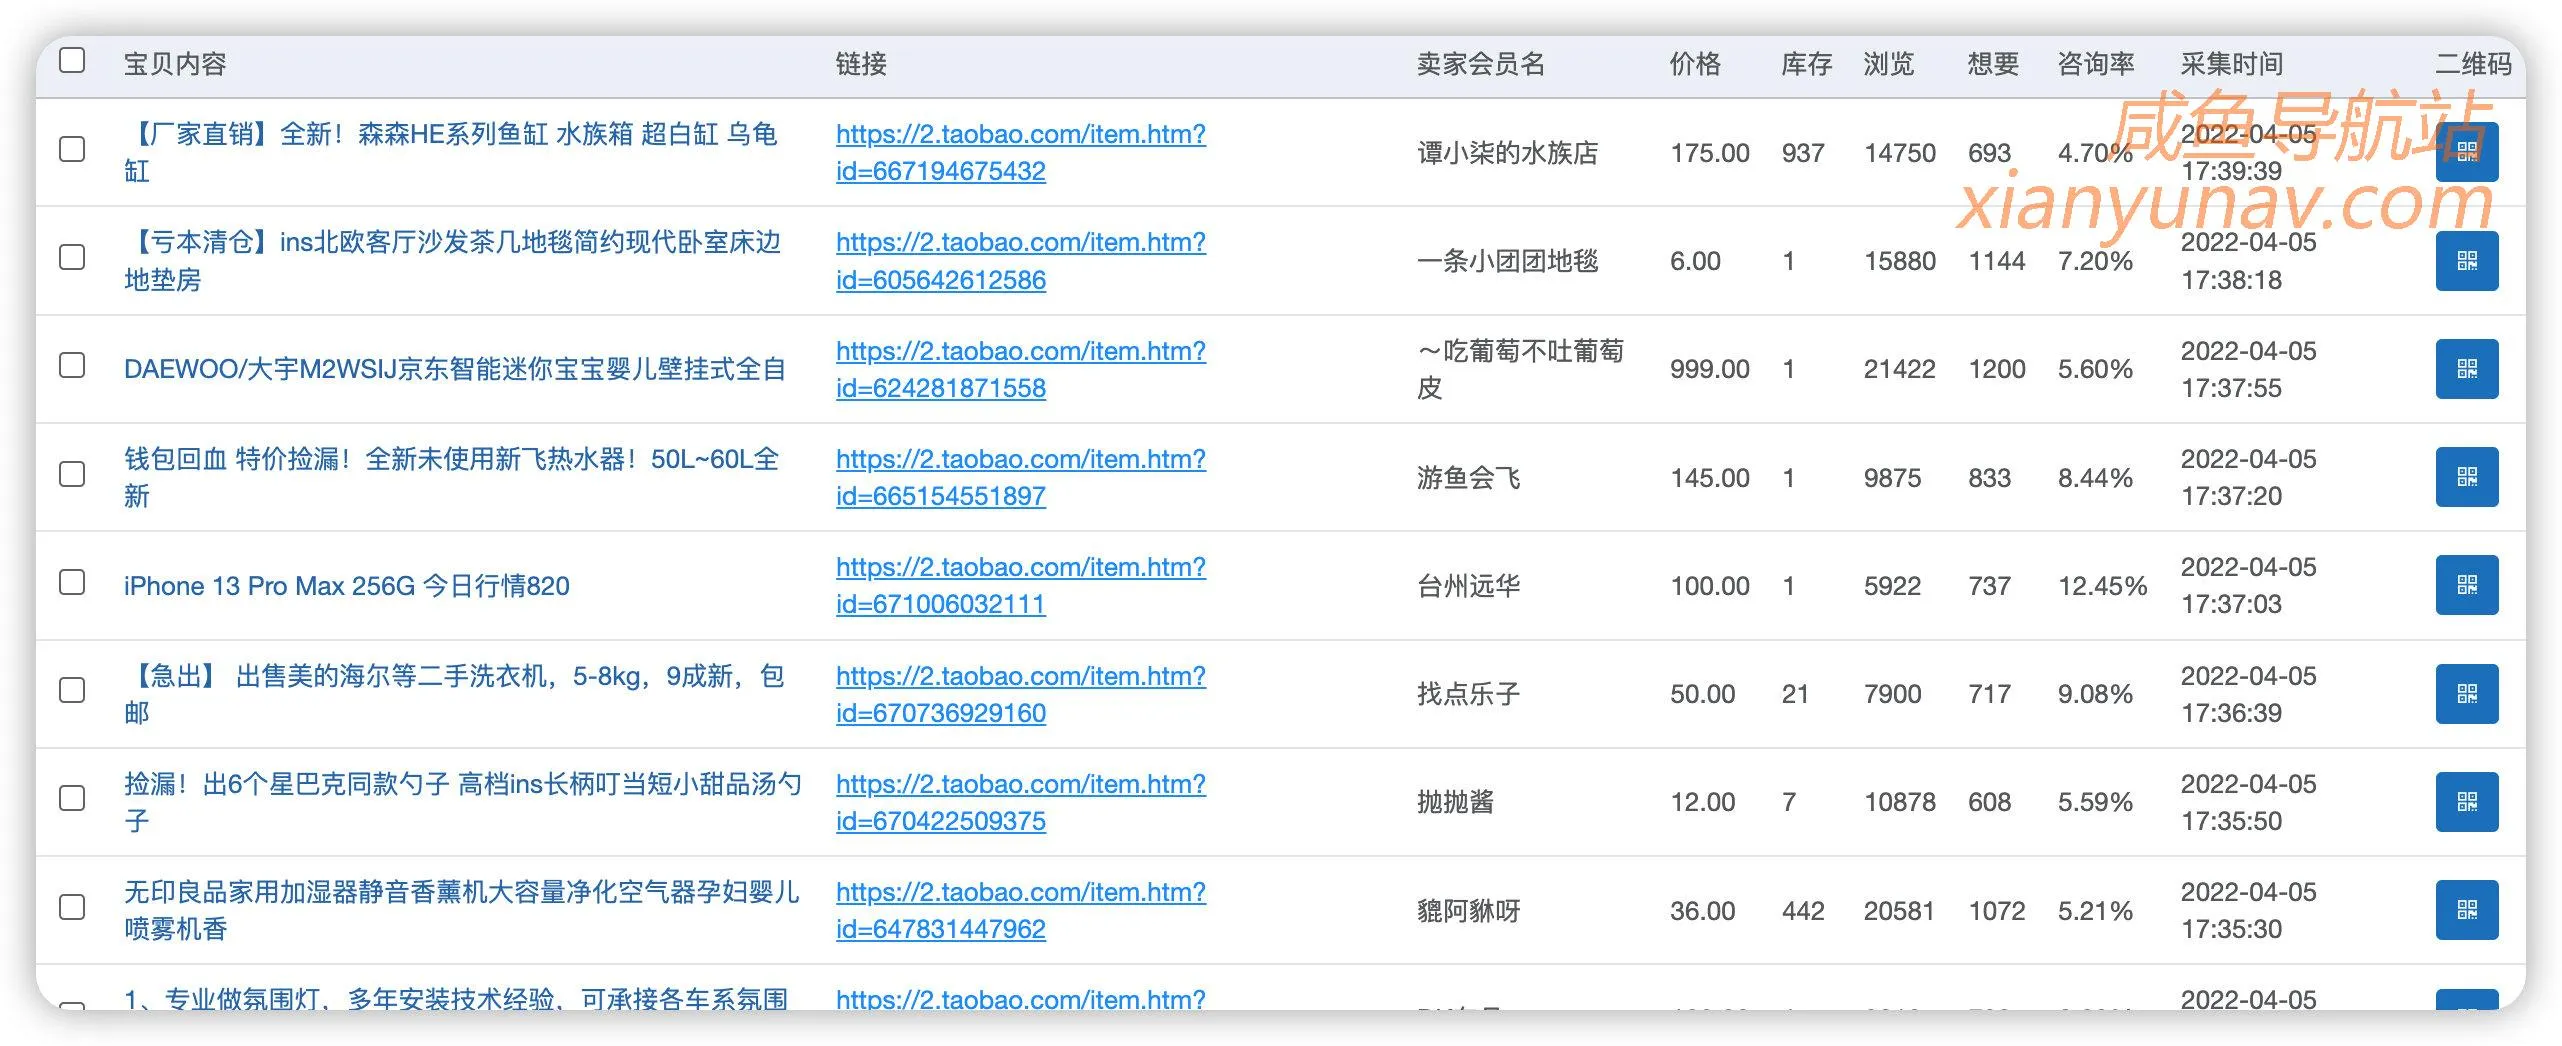Check the box for 森森HE系列鱼缸 row
This screenshot has height=1046, width=2562.
pyautogui.click(x=72, y=149)
